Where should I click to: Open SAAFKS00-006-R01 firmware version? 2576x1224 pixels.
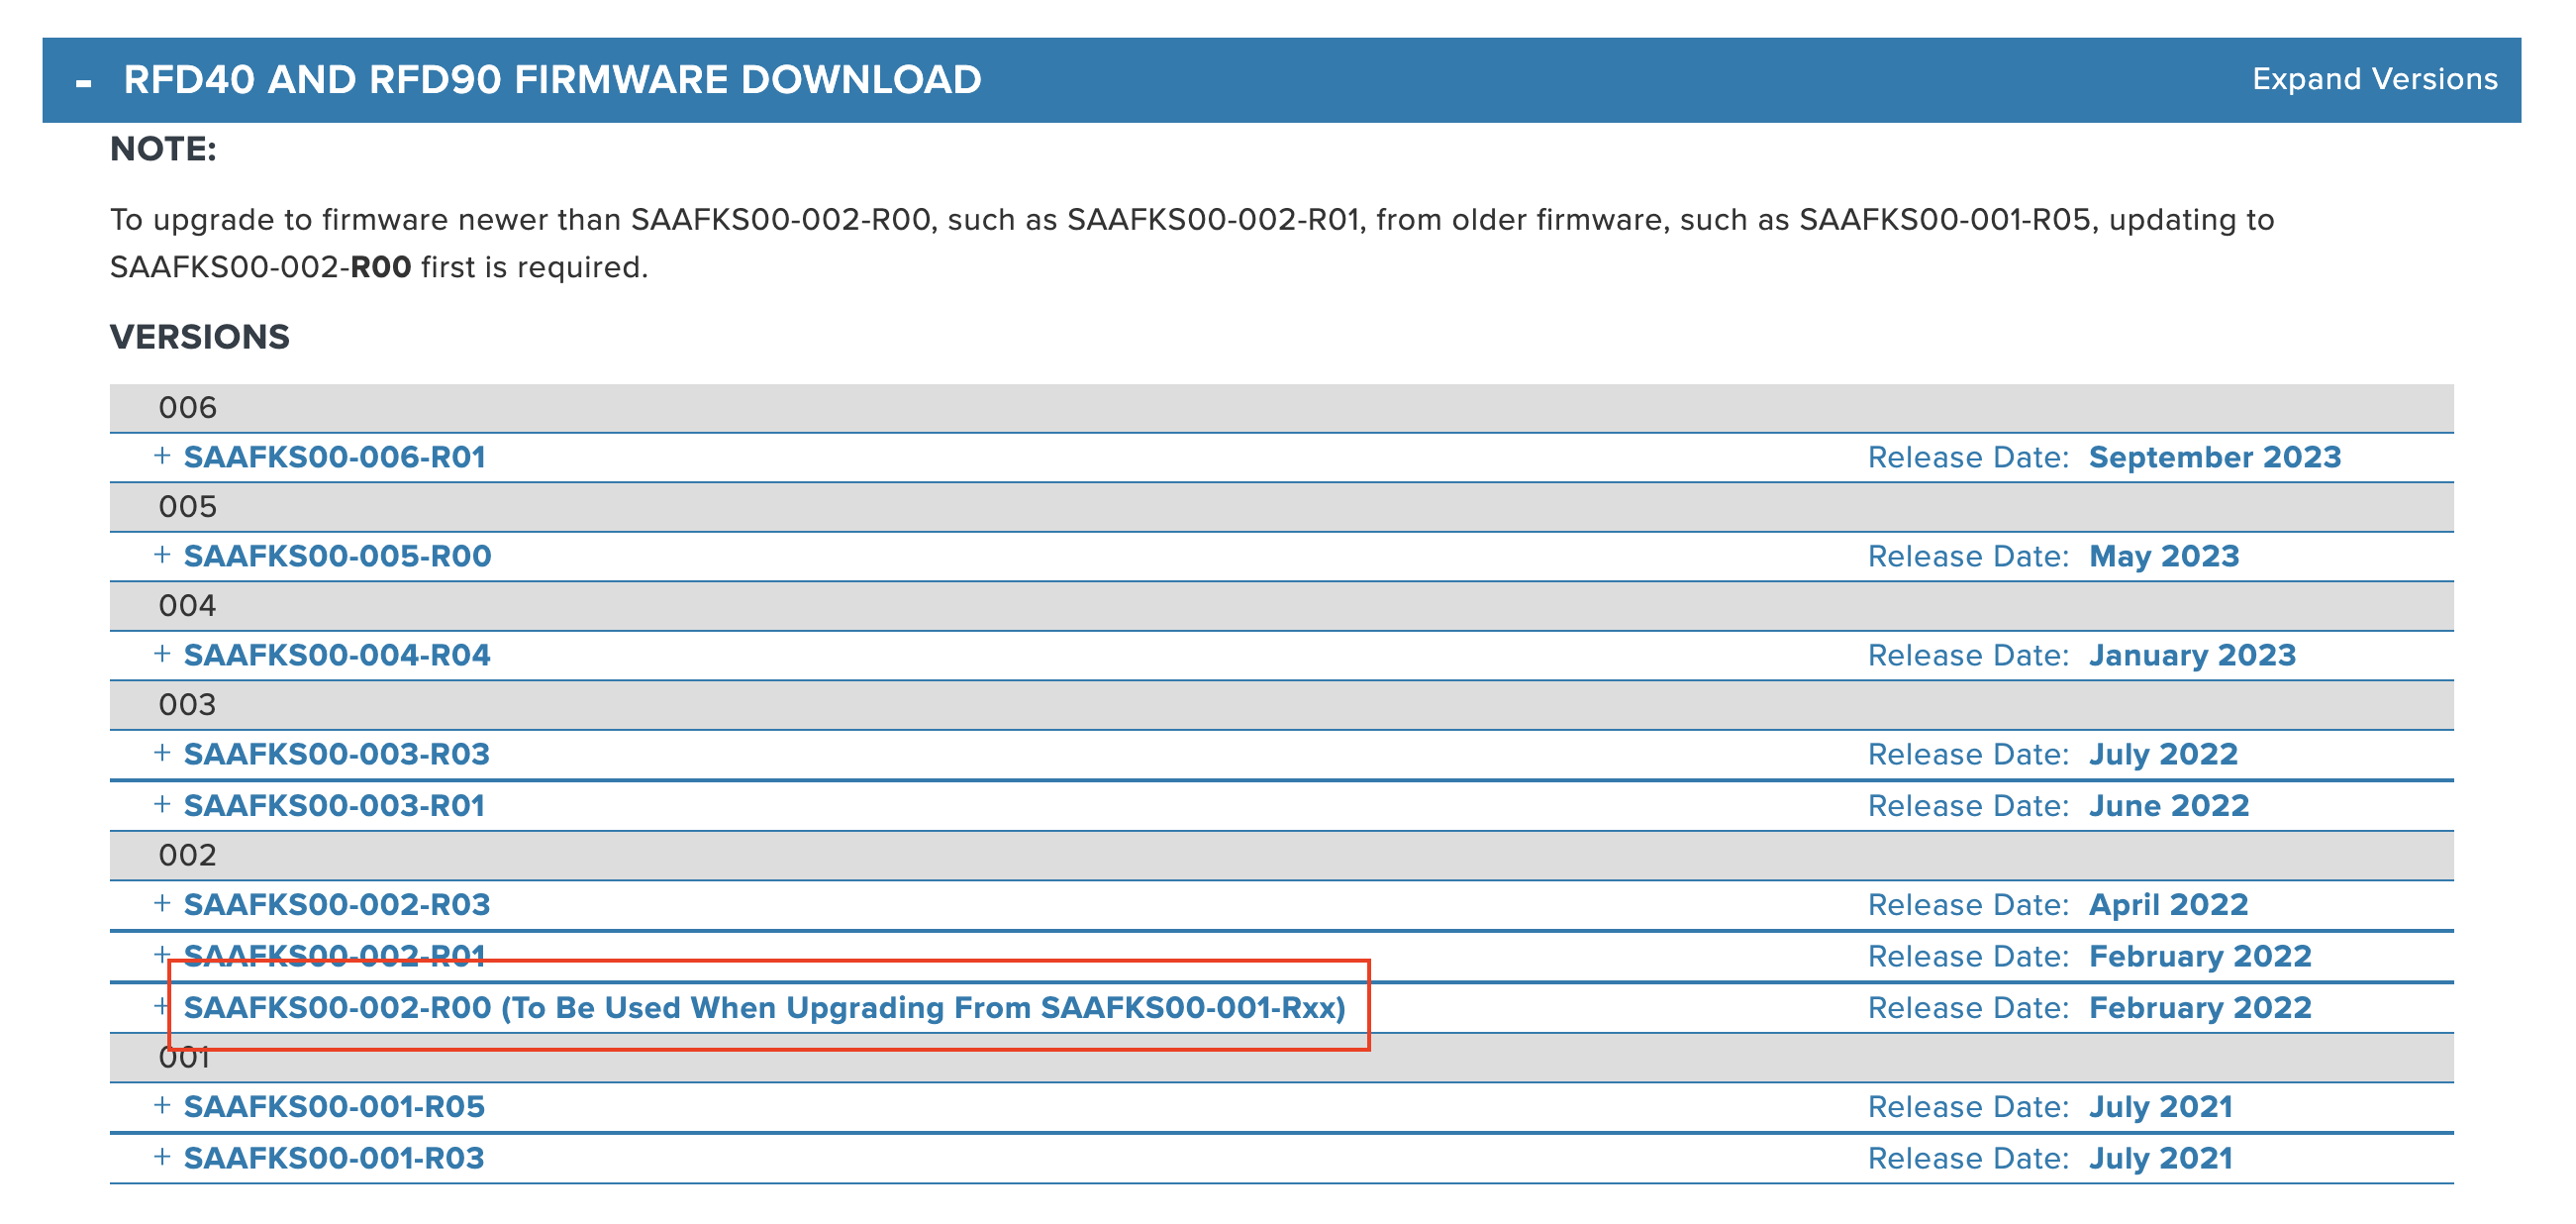pyautogui.click(x=335, y=458)
